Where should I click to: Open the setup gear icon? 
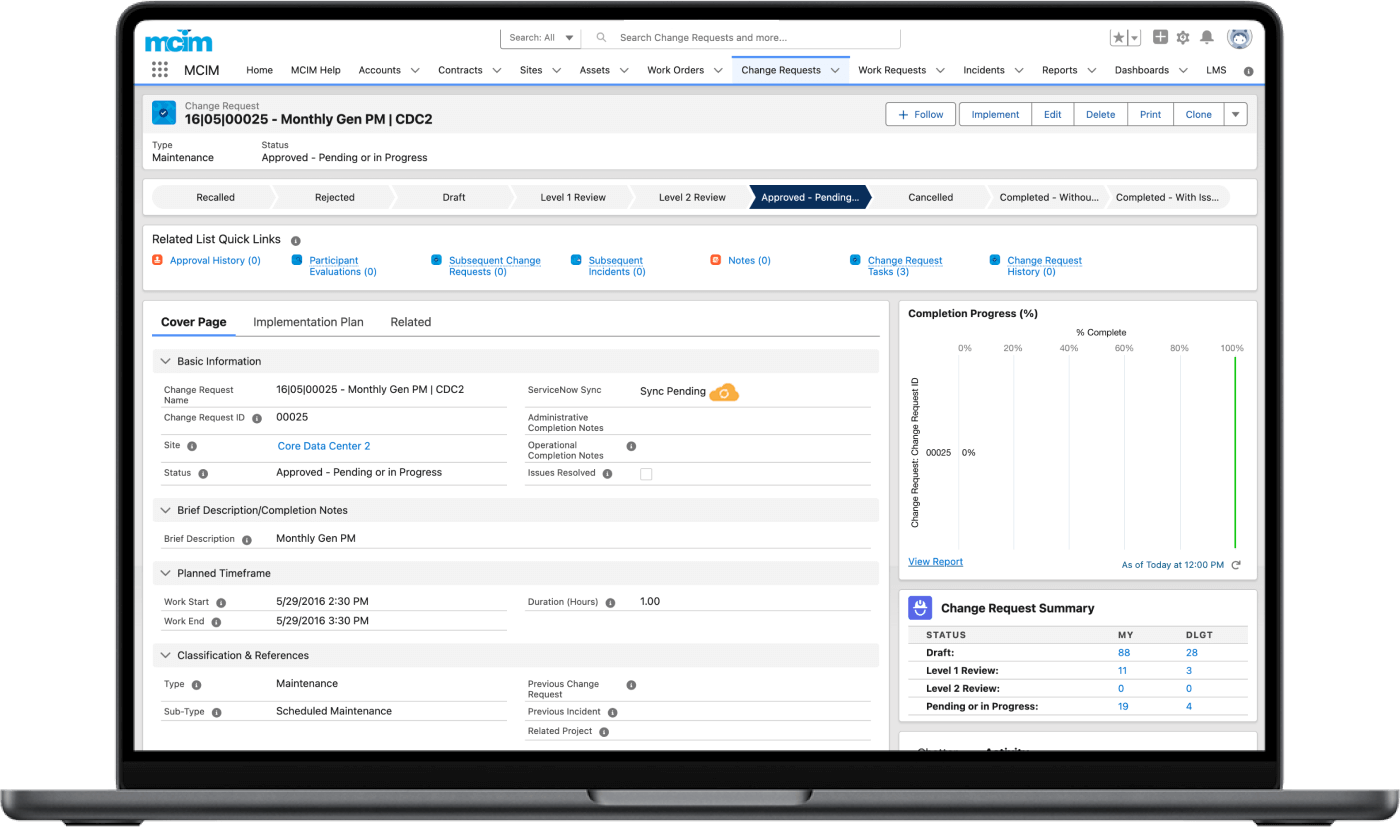point(1183,38)
